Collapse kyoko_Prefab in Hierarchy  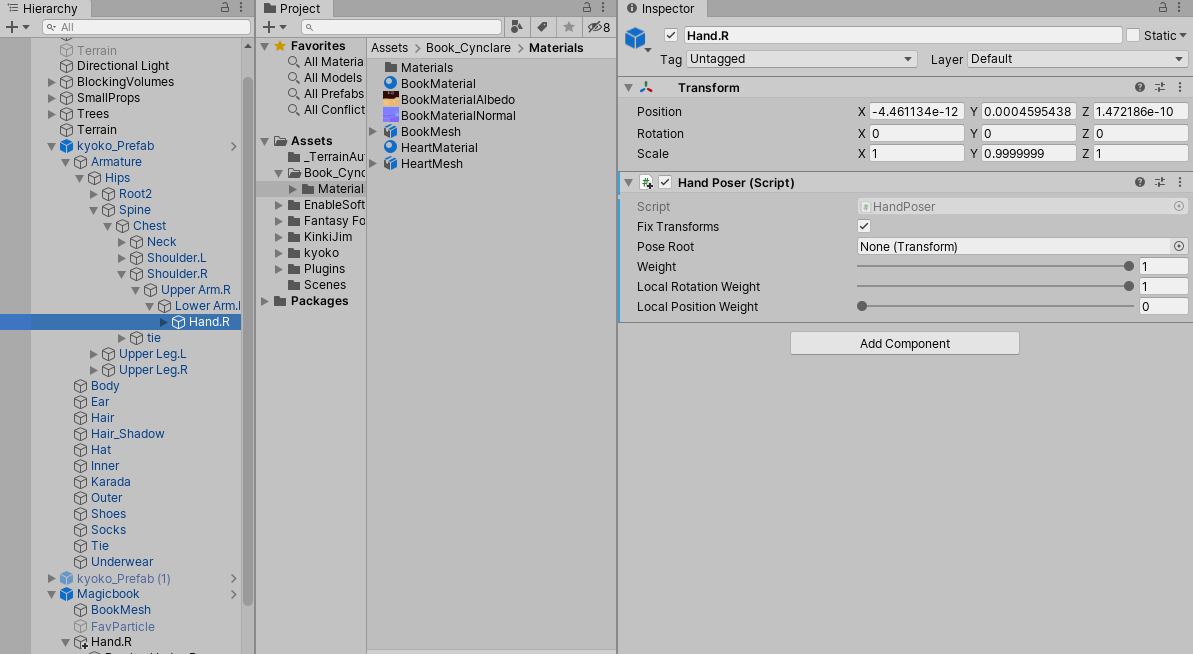52,146
